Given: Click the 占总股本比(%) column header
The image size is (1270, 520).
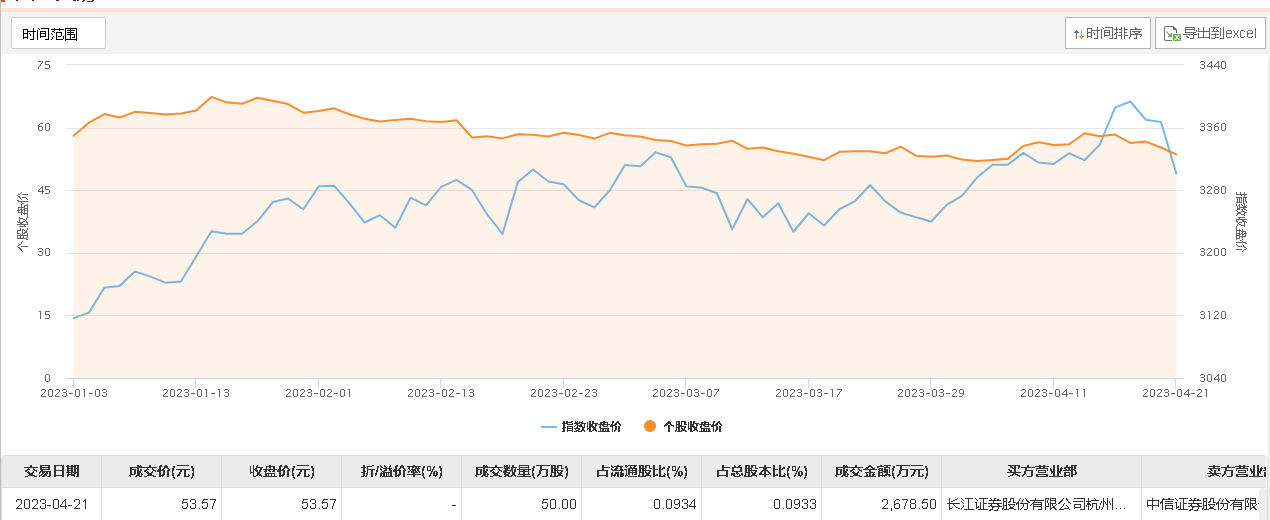Looking at the screenshot, I should pyautogui.click(x=761, y=471).
